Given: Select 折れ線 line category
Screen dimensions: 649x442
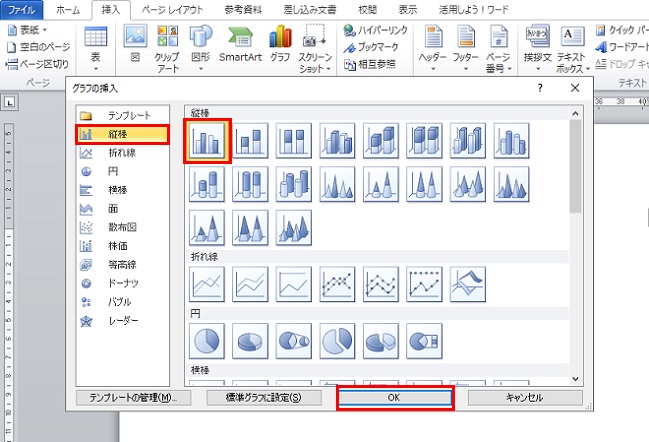Looking at the screenshot, I should (x=123, y=153).
